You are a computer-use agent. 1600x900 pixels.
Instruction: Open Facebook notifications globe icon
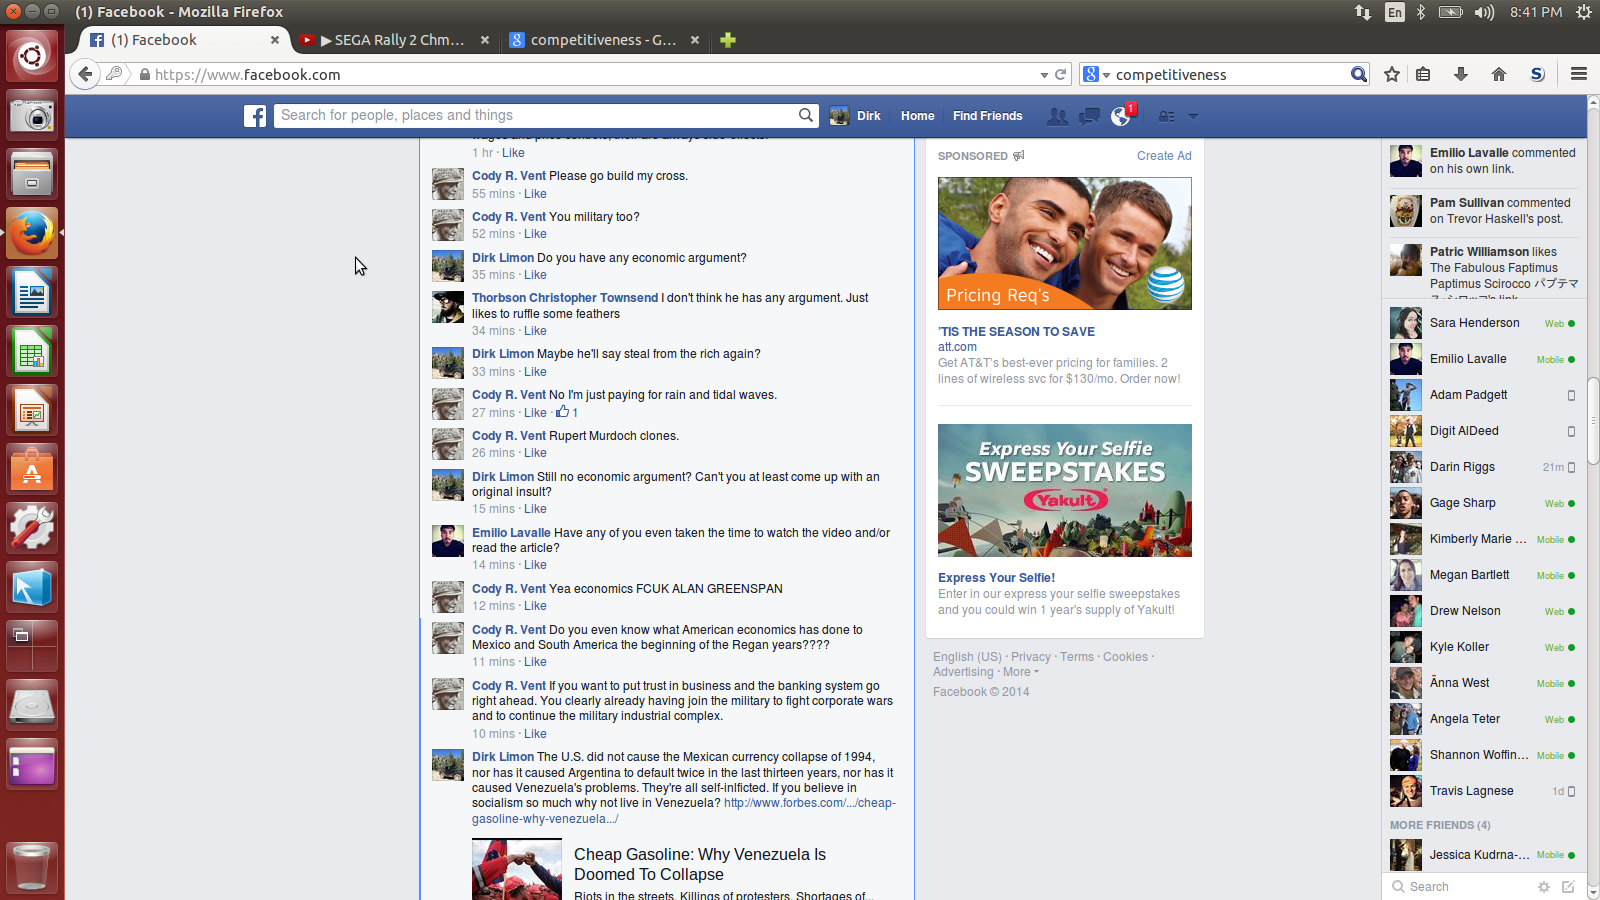1120,117
